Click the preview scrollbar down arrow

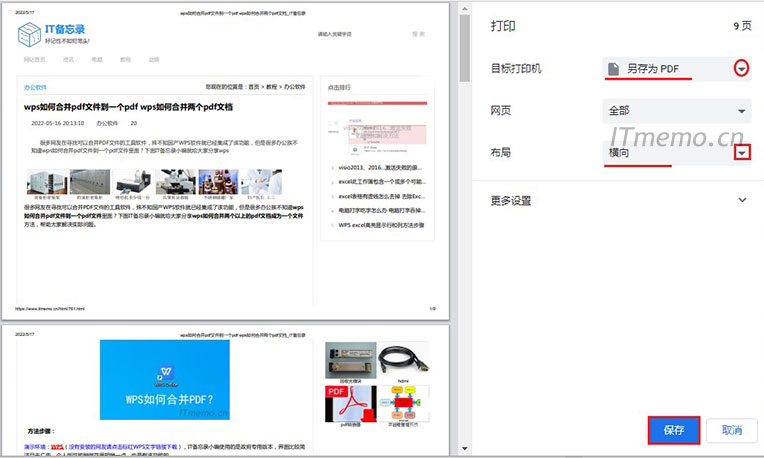(464, 448)
